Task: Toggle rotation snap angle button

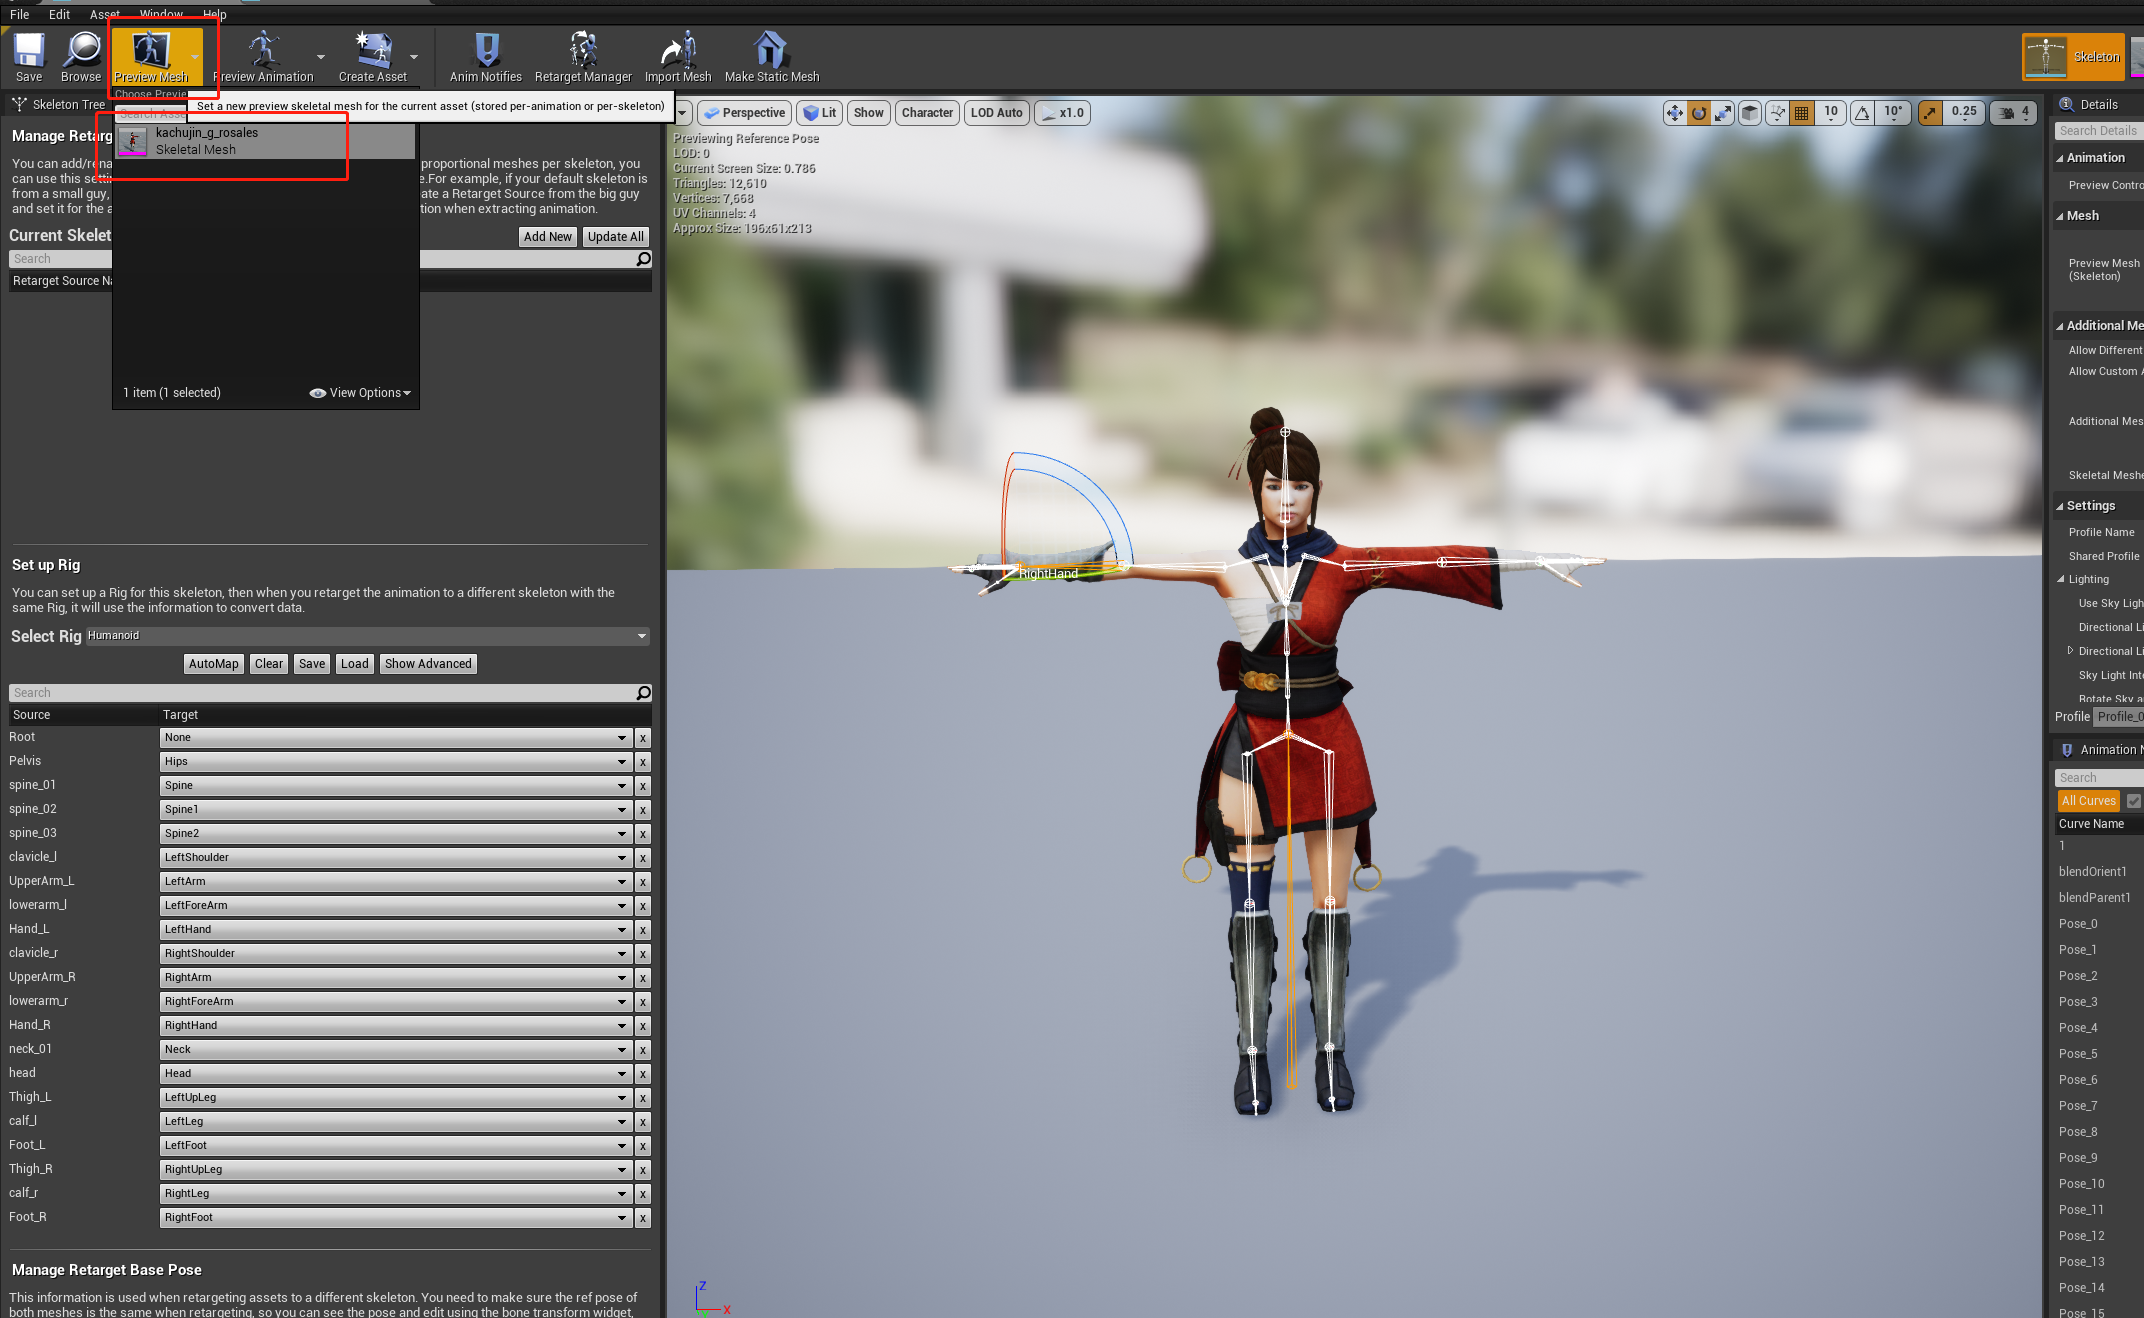Action: (x=1862, y=113)
